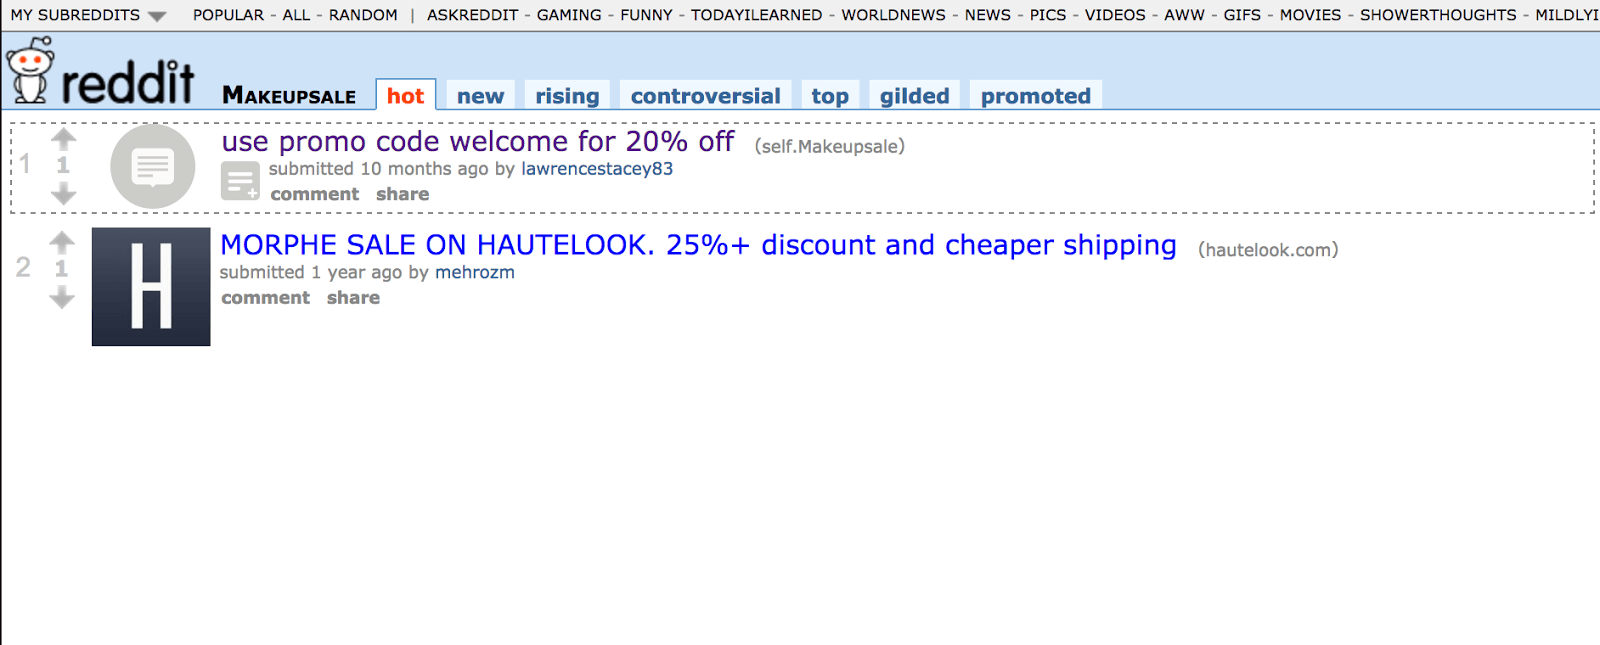Click the reddit alien logo

[29, 71]
